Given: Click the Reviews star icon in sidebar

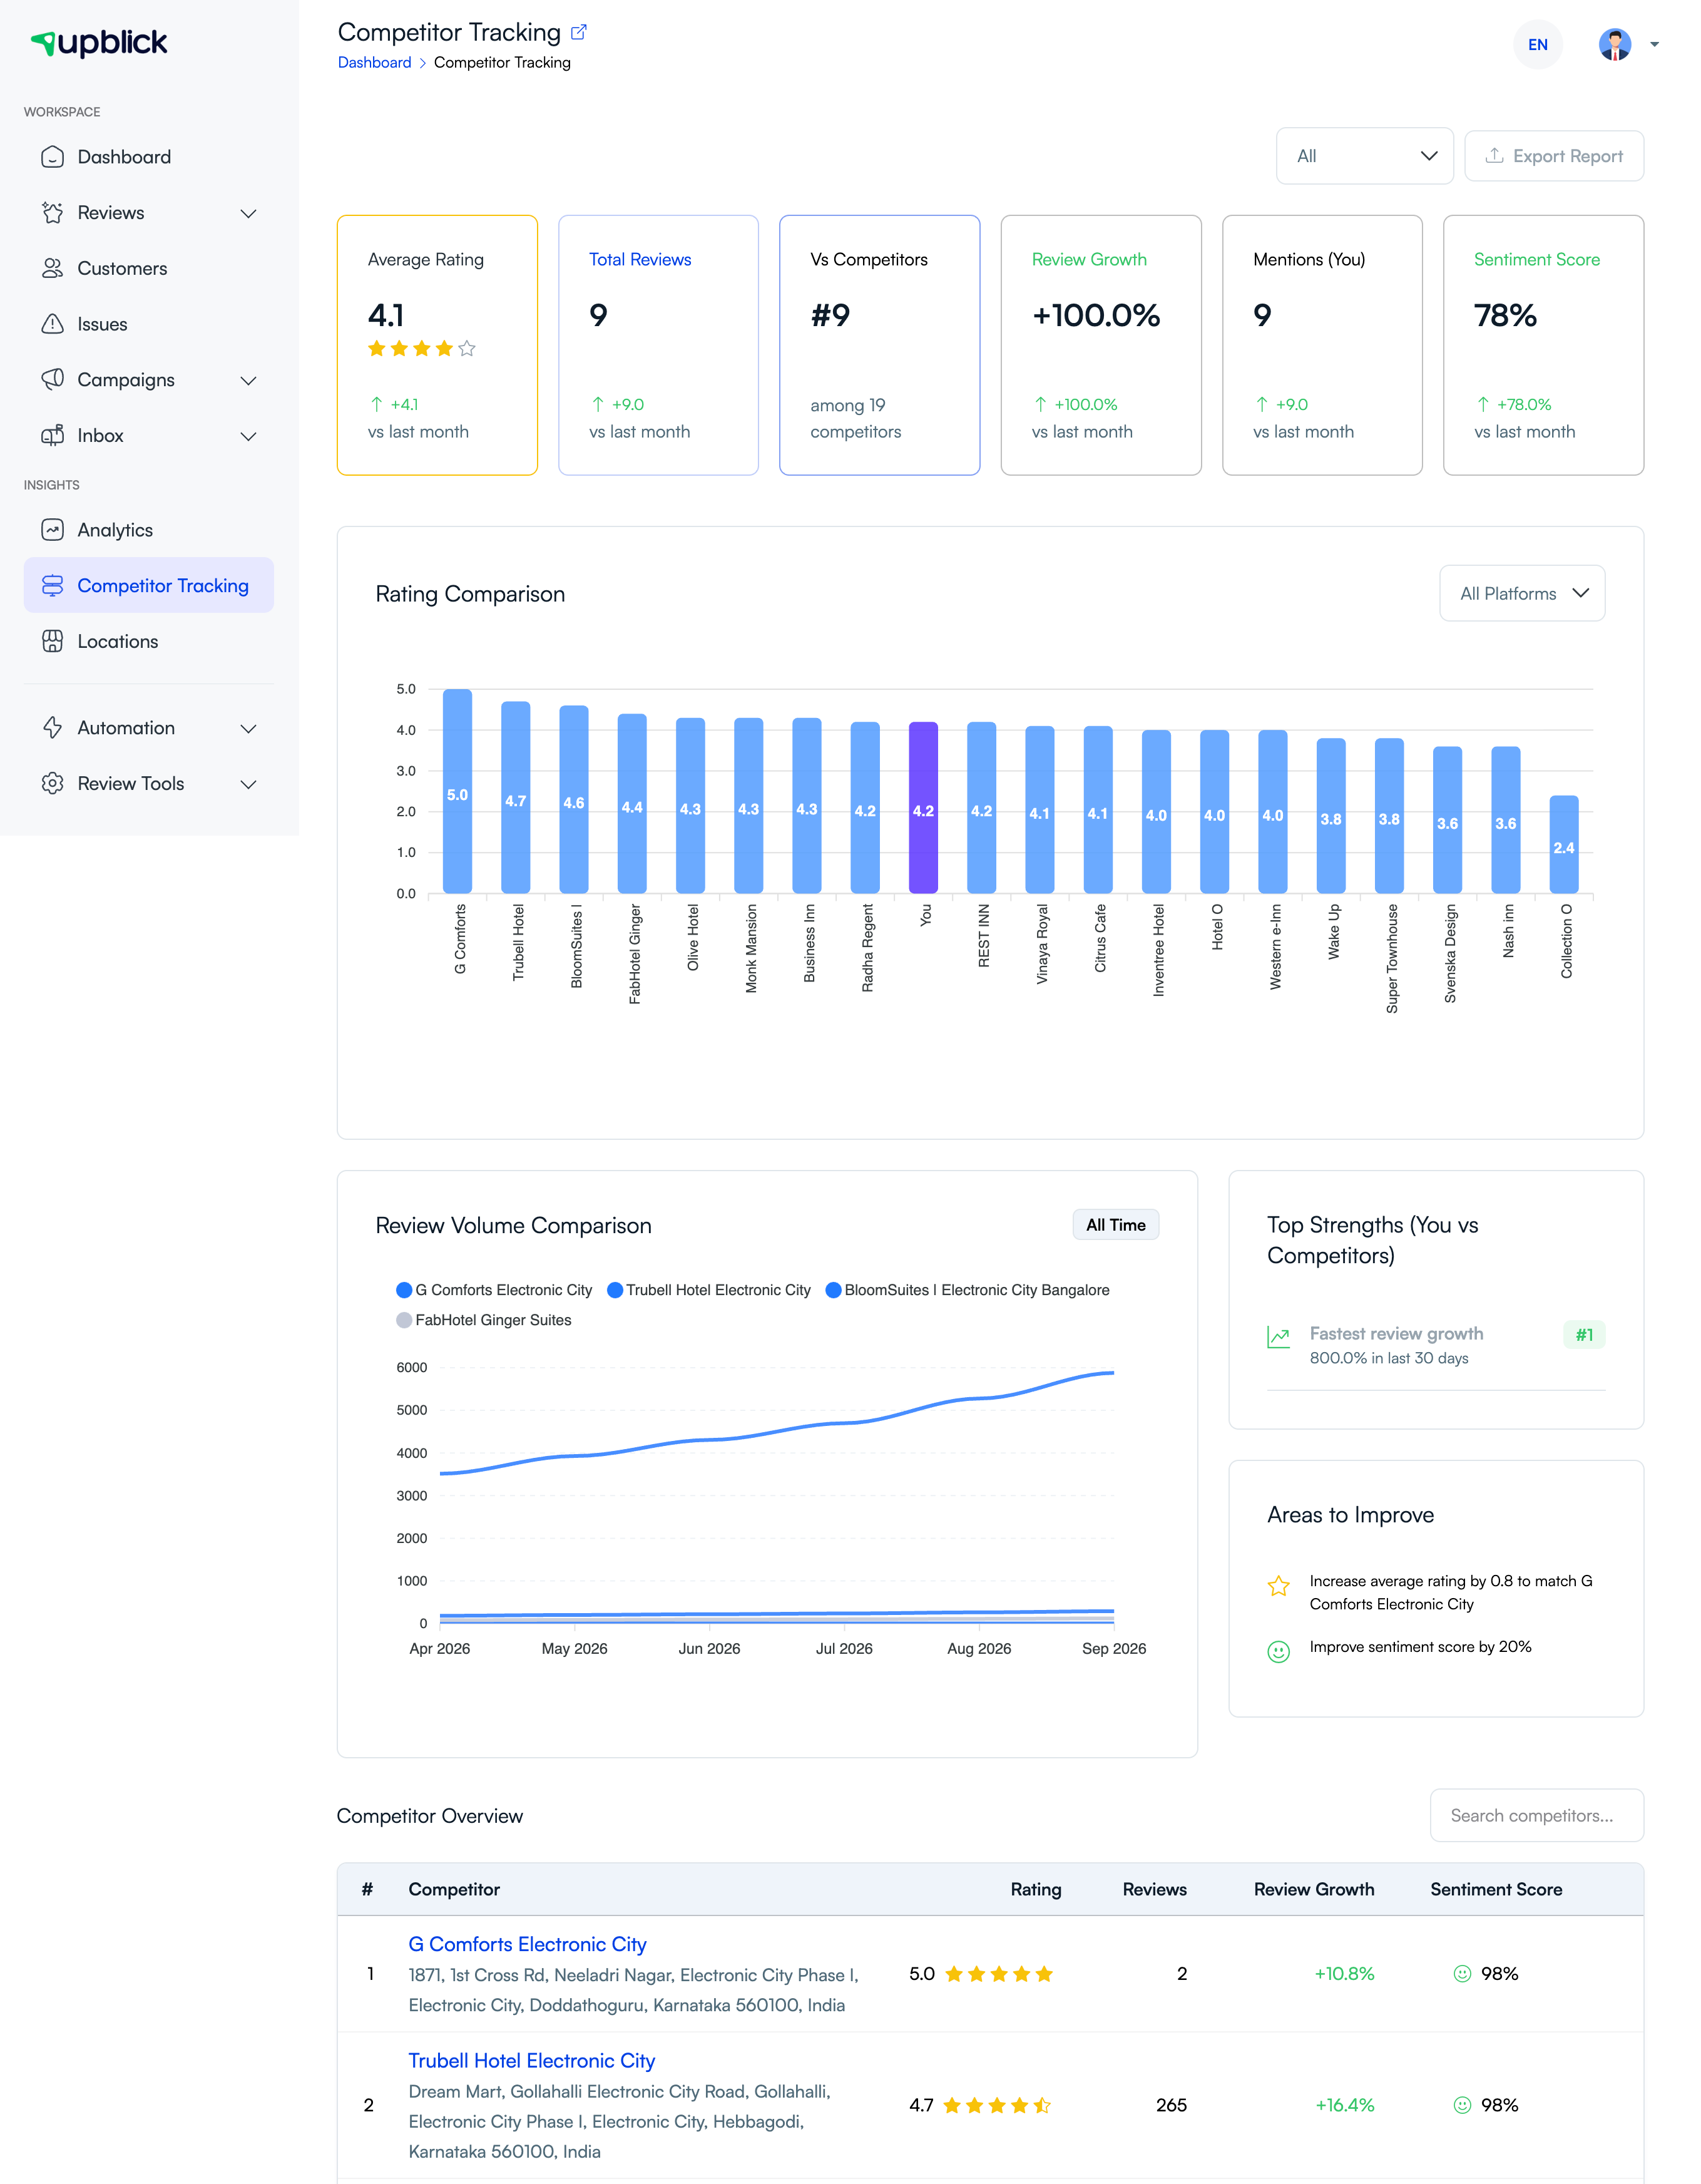Looking at the screenshot, I should (x=52, y=213).
